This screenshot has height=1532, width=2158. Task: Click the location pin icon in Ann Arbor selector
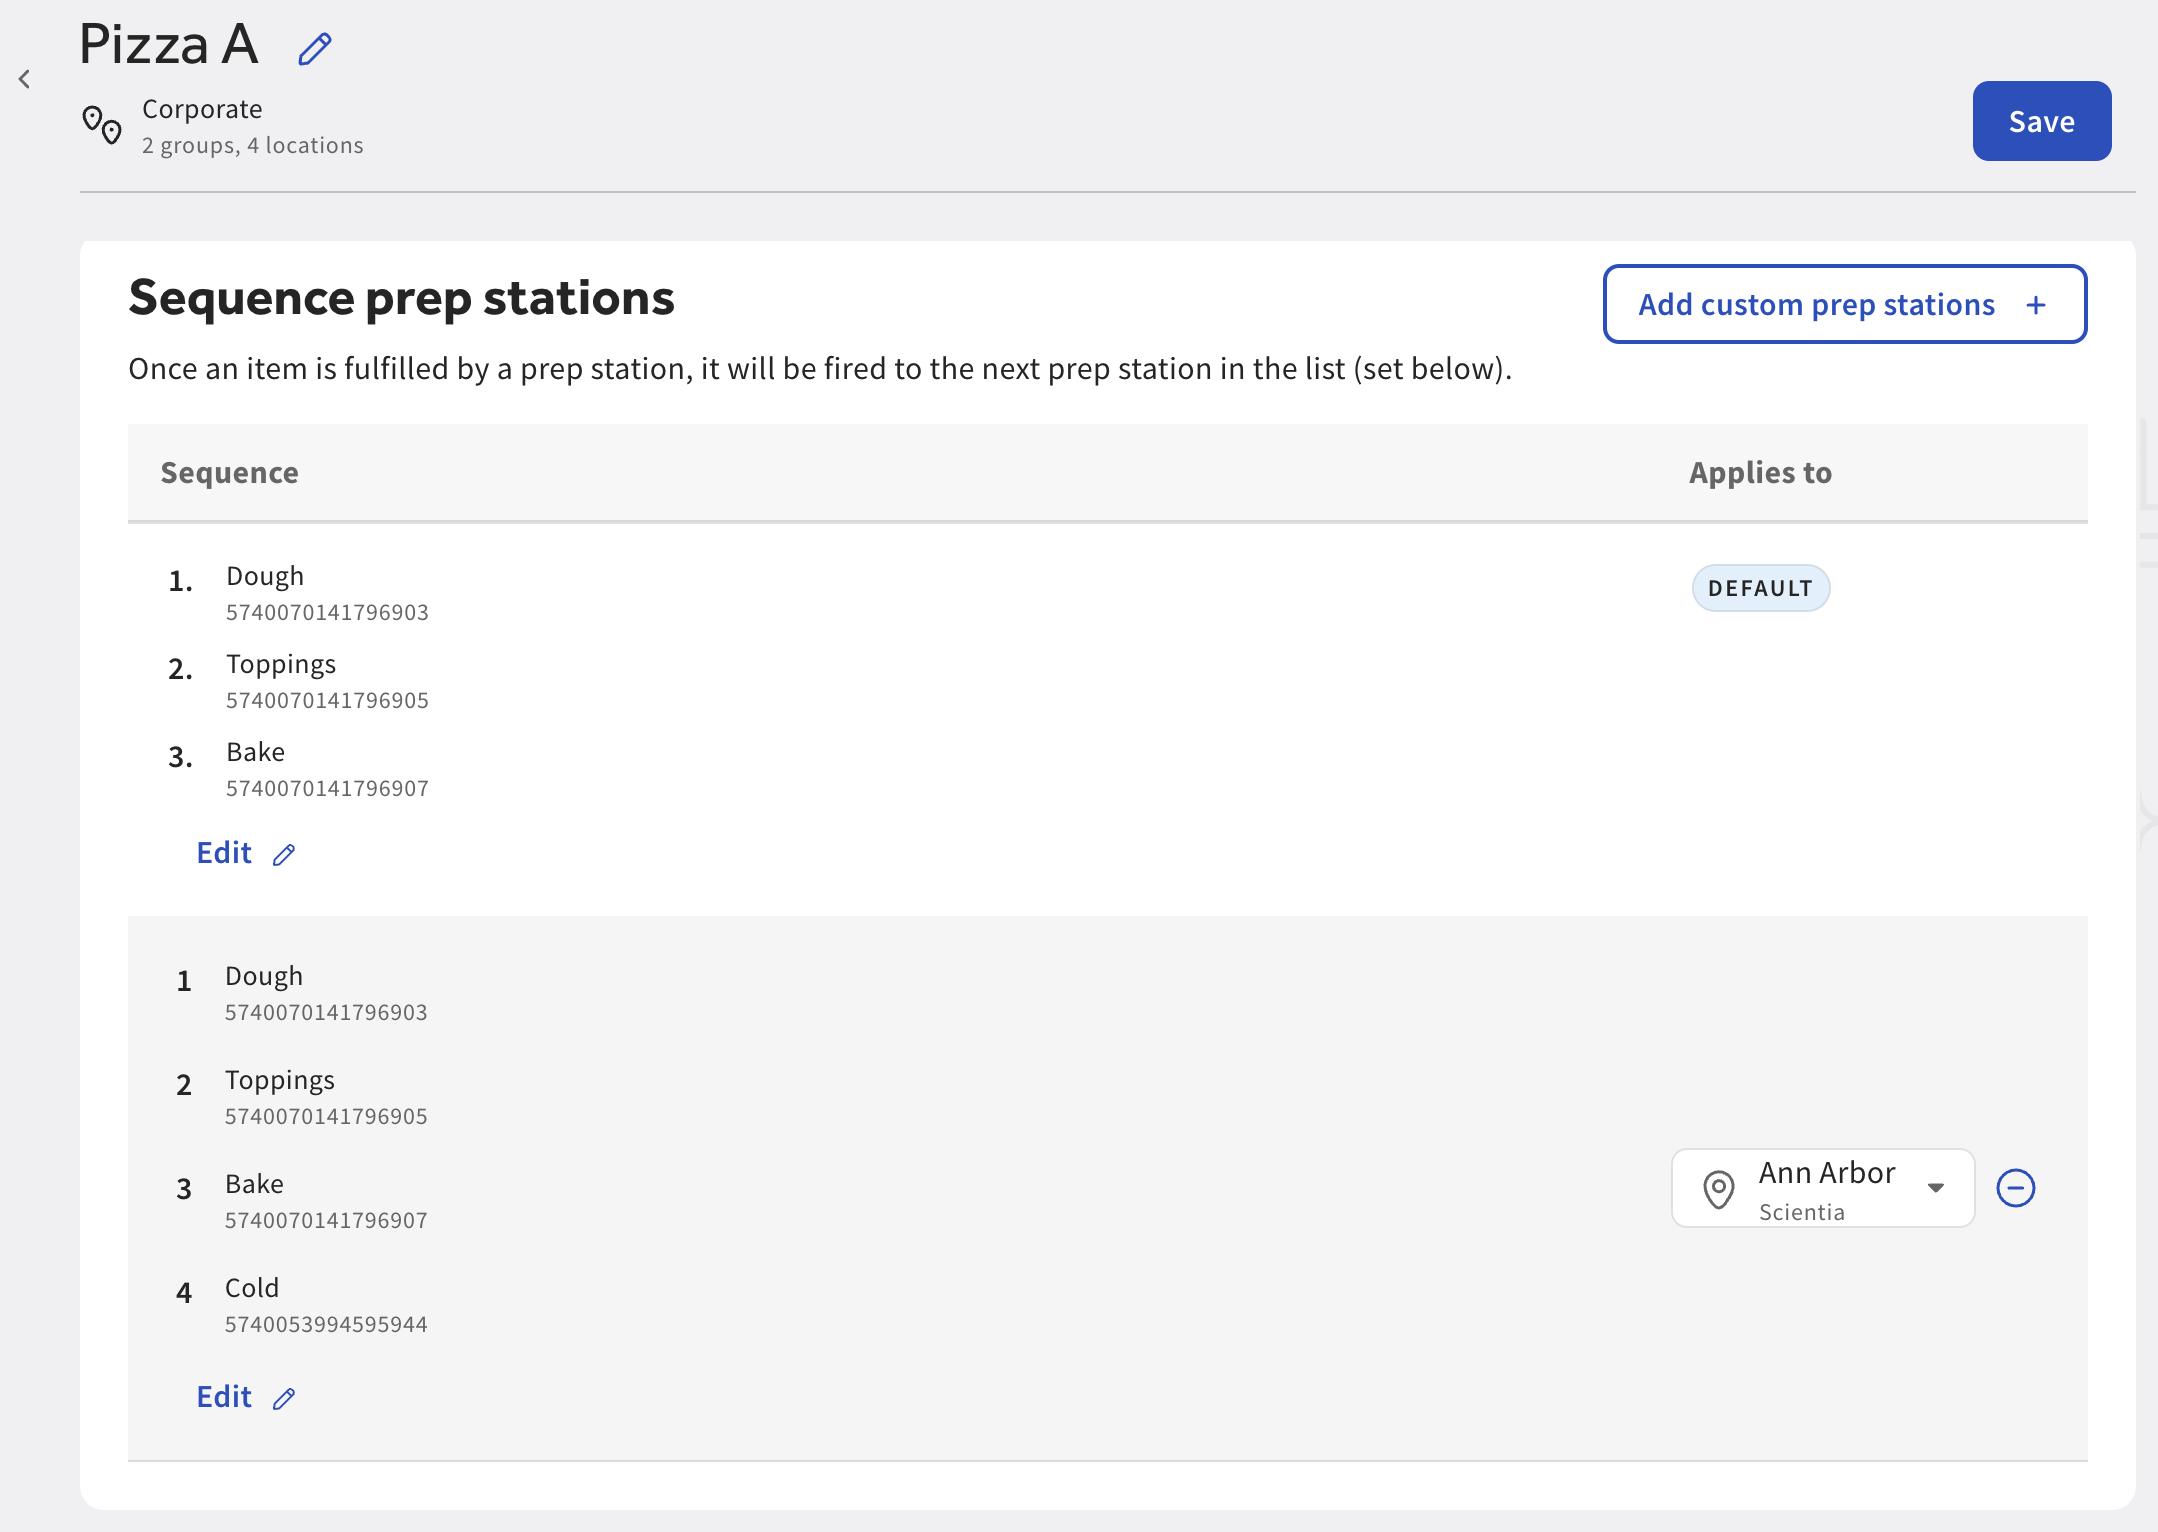tap(1719, 1189)
